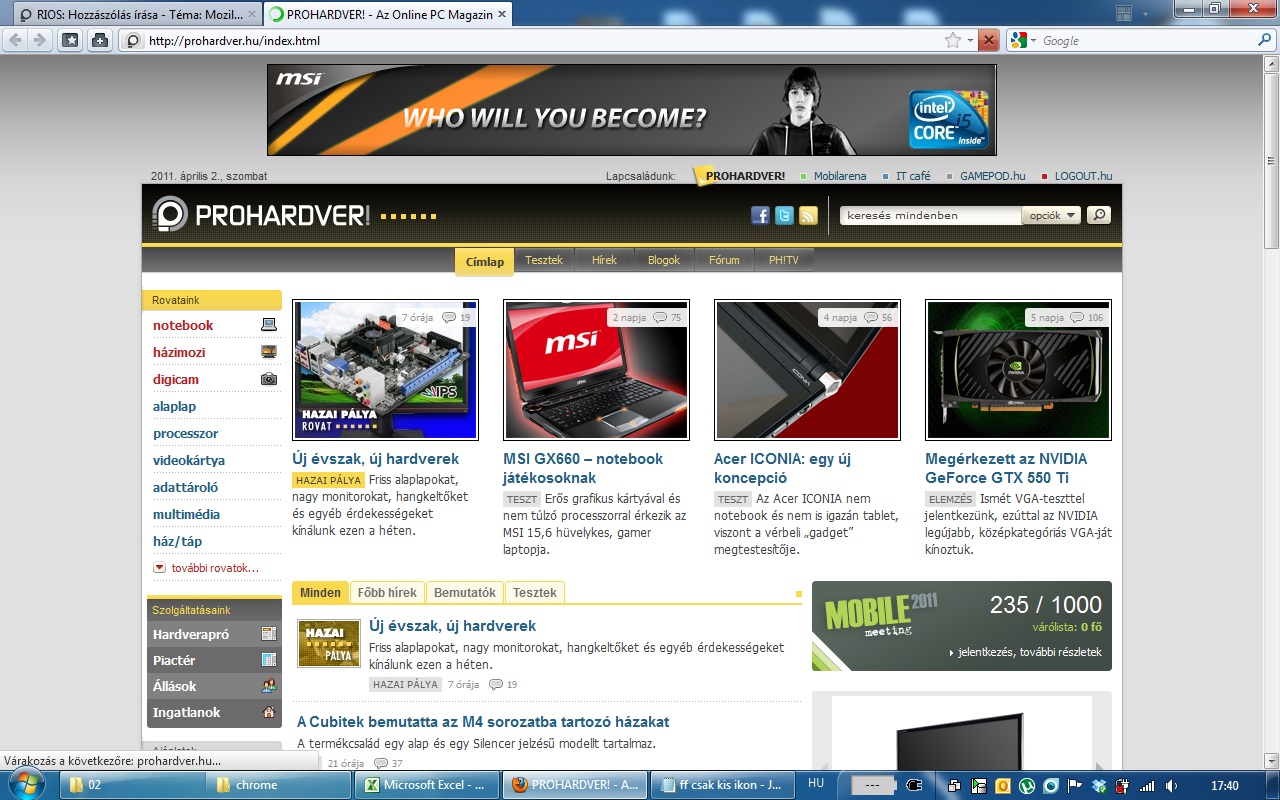Image resolution: width=1280 pixels, height=800 pixels.
Task: Open PROHARDVER Twitter icon
Action: 784,215
